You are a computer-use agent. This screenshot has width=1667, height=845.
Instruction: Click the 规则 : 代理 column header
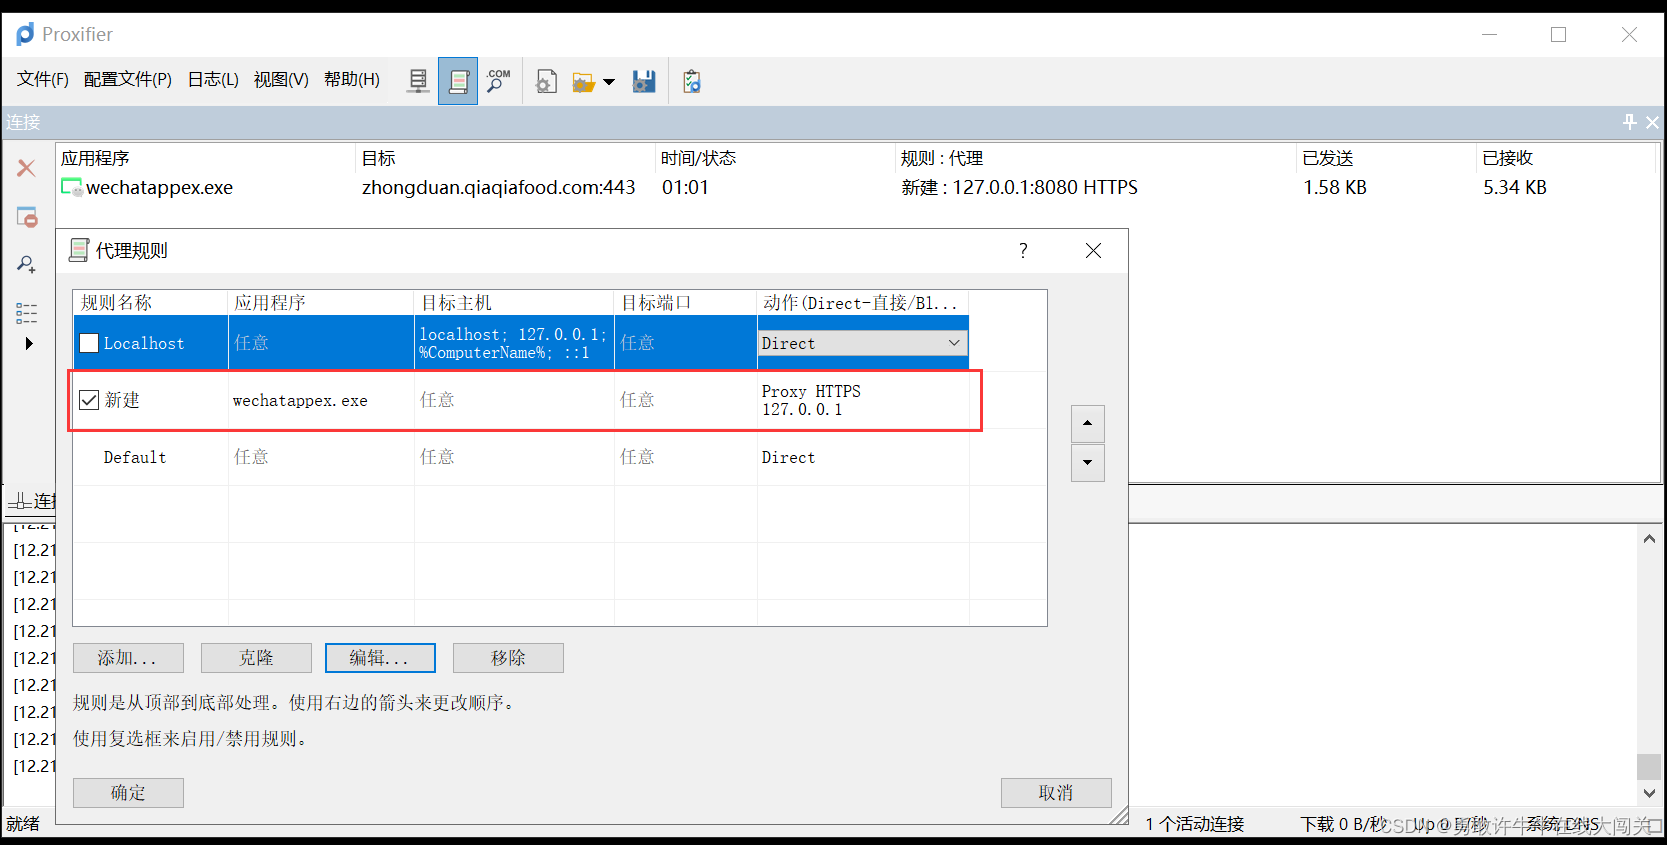1095,158
